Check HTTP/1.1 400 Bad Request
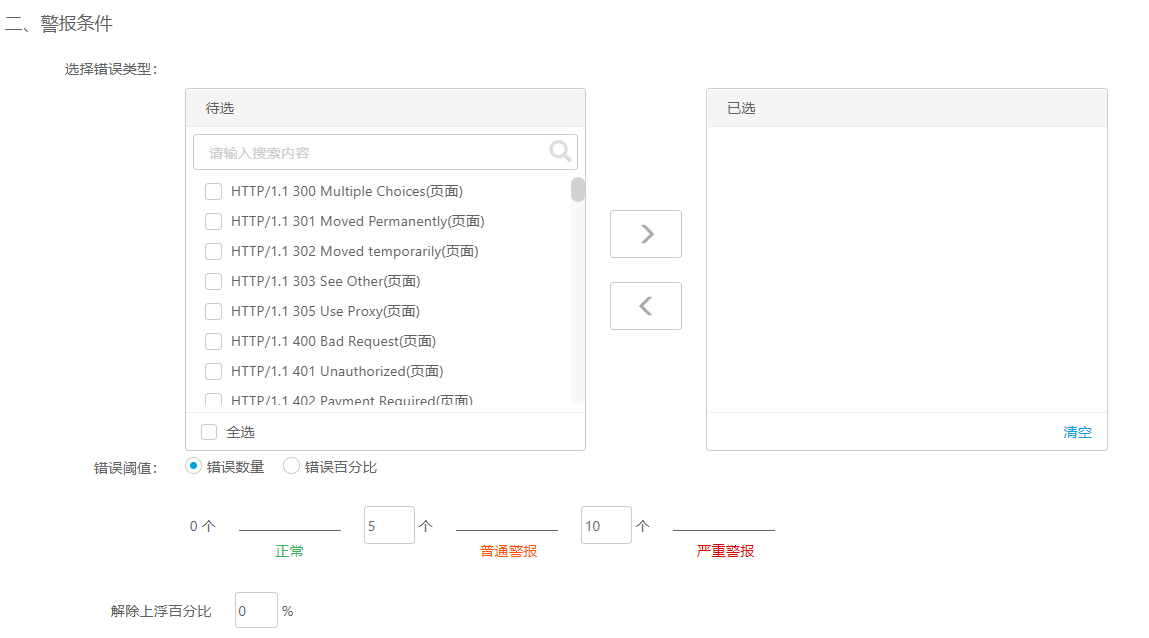Image resolution: width=1149 pixels, height=638 pixels. 213,342
